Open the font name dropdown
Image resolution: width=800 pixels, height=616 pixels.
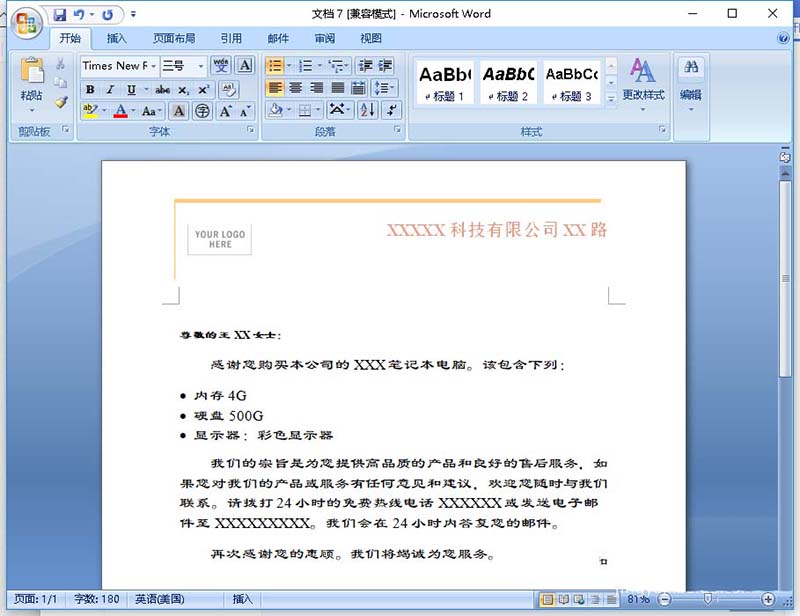pyautogui.click(x=154, y=66)
